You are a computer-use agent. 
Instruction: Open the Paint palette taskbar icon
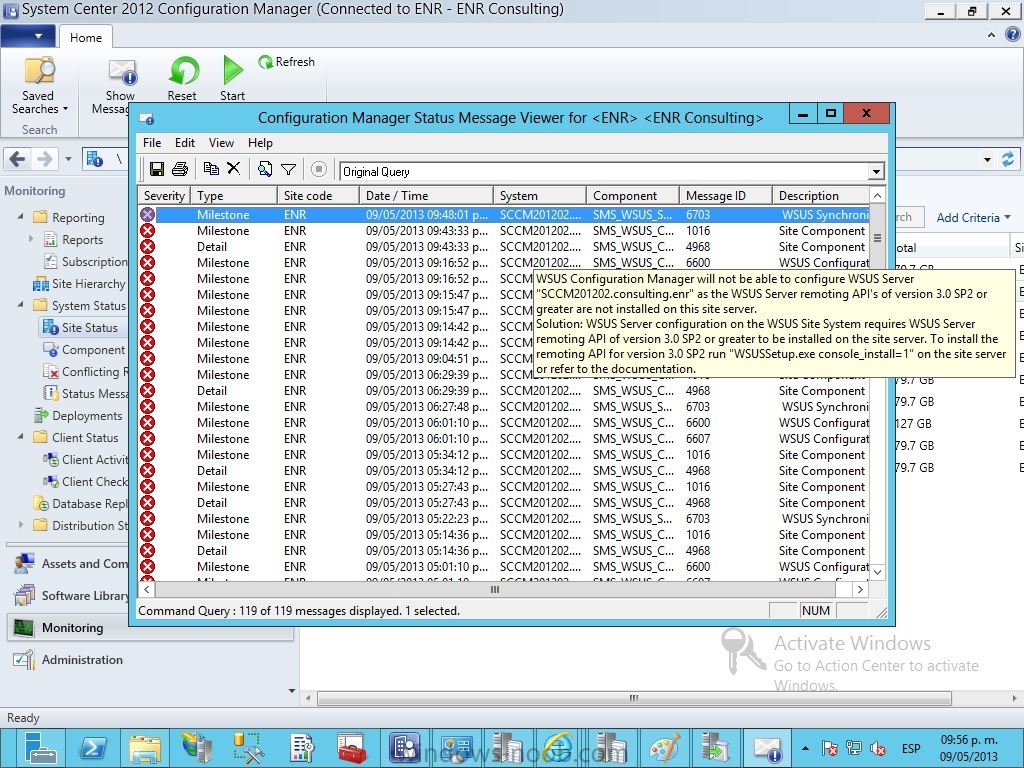point(664,748)
